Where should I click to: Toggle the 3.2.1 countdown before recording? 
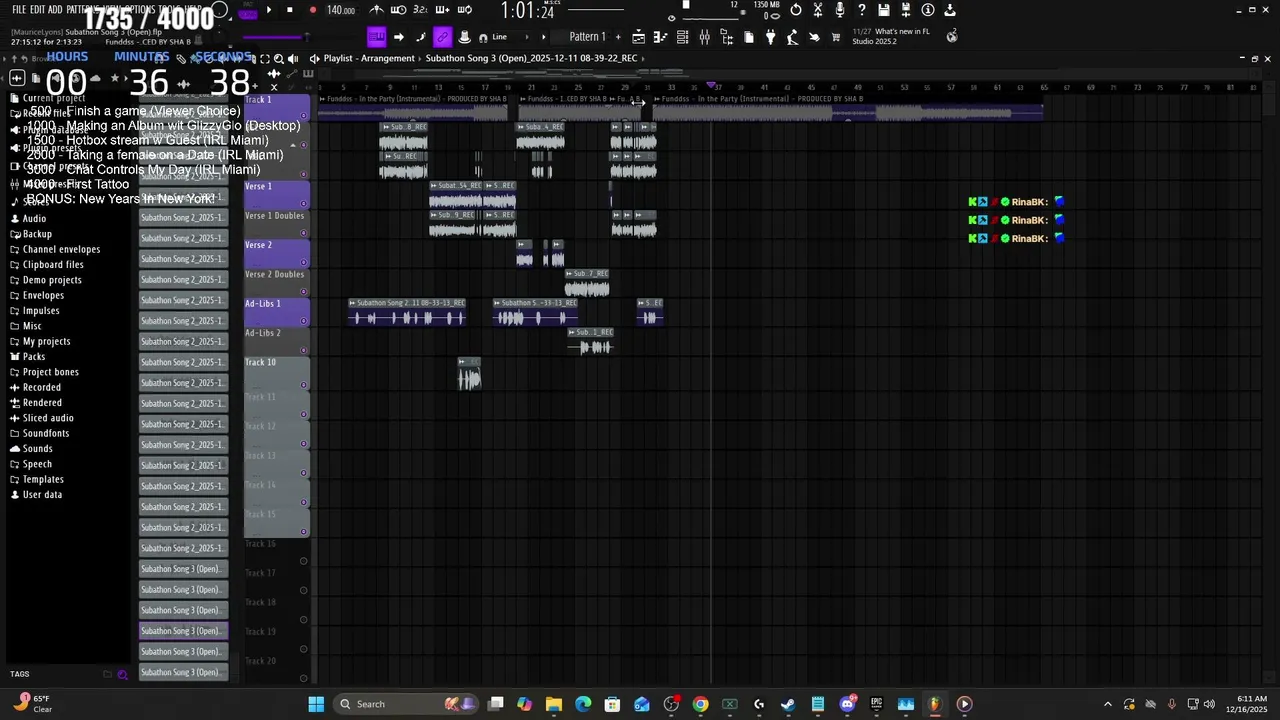pos(420,10)
